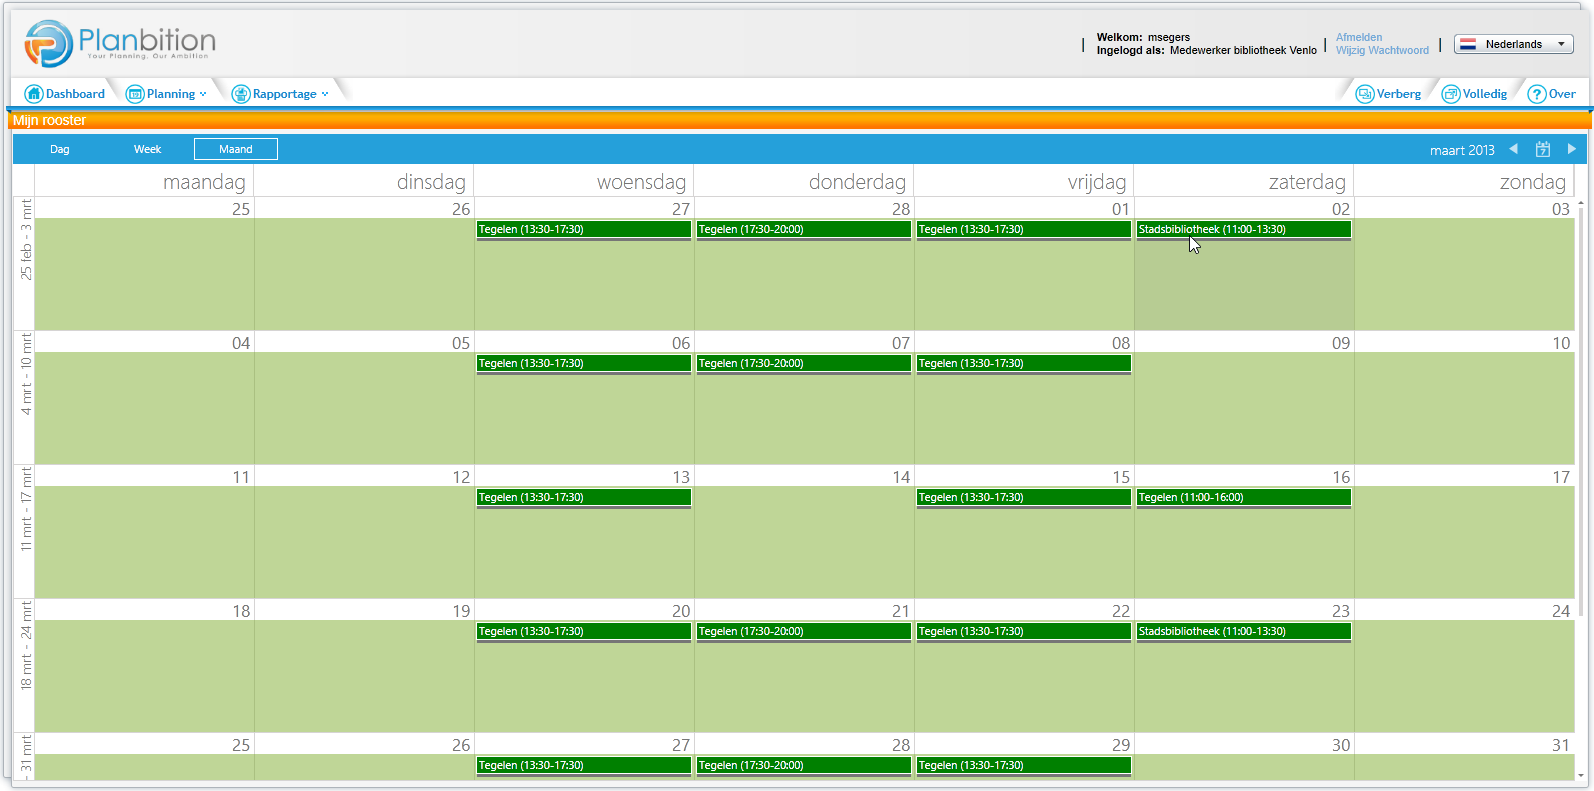The image size is (1594, 791).
Task: Click the maart 2013 month label
Action: 1462,150
